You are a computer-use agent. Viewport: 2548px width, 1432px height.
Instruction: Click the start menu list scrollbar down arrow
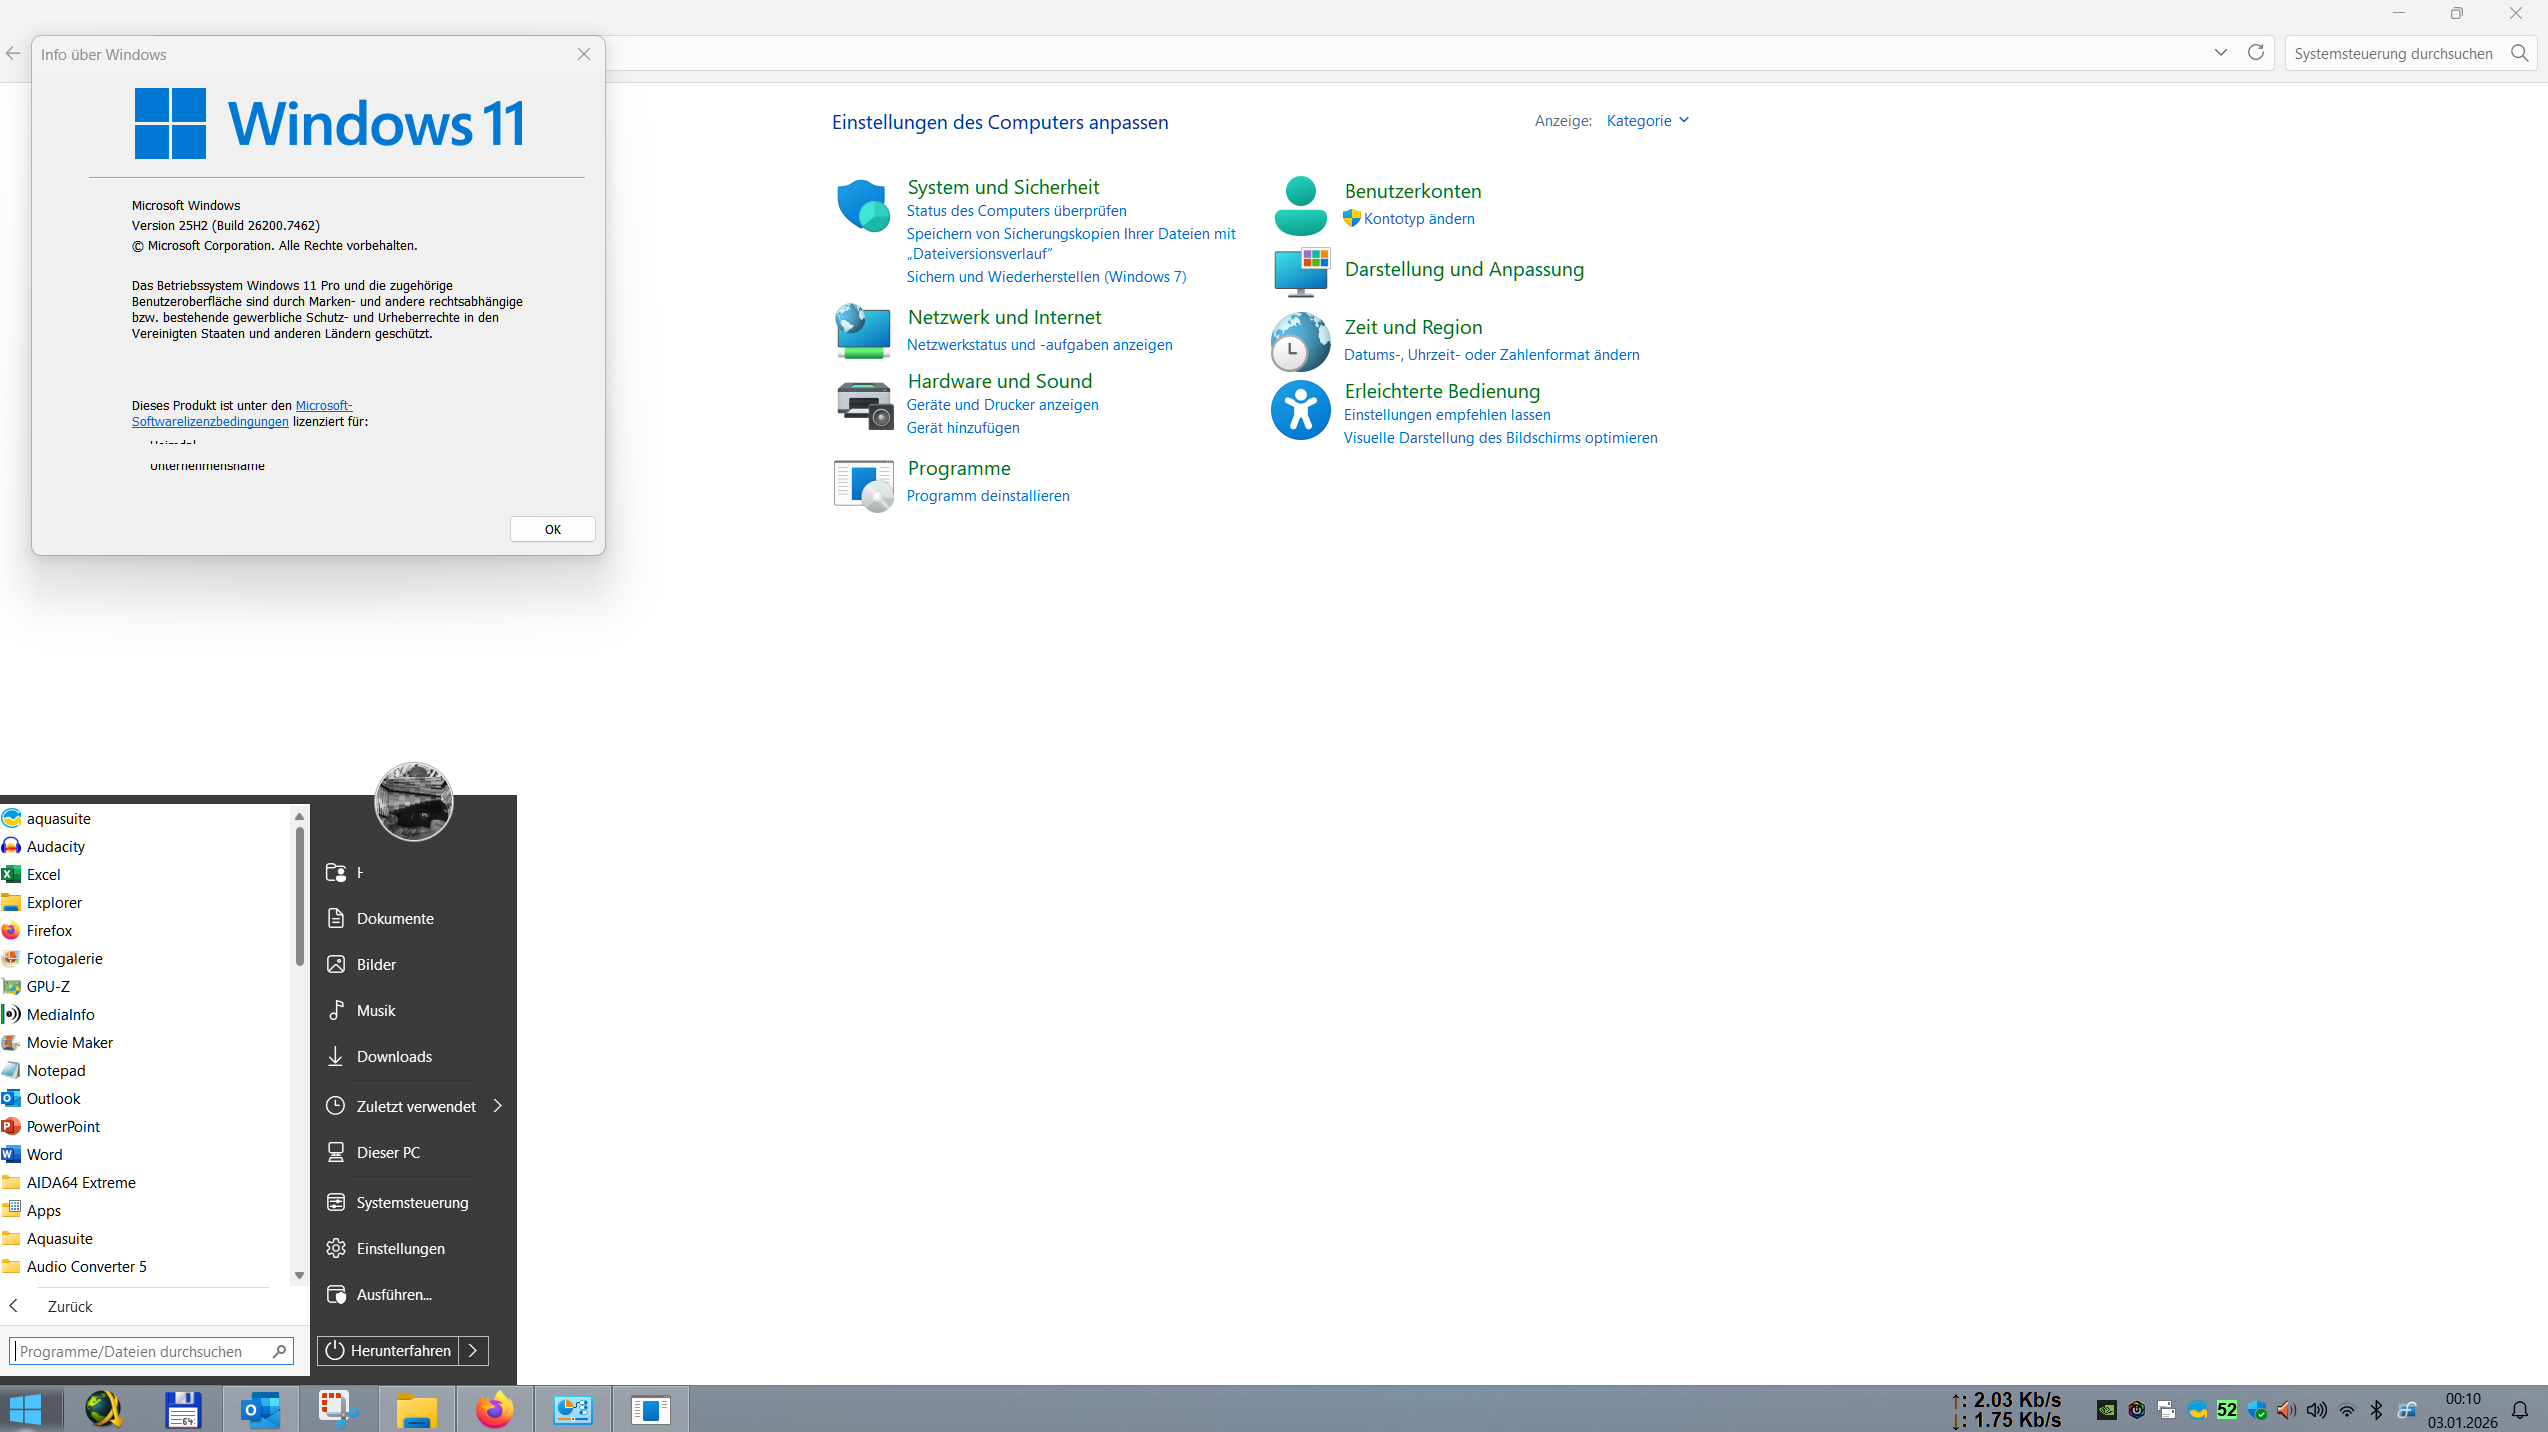(x=298, y=1276)
